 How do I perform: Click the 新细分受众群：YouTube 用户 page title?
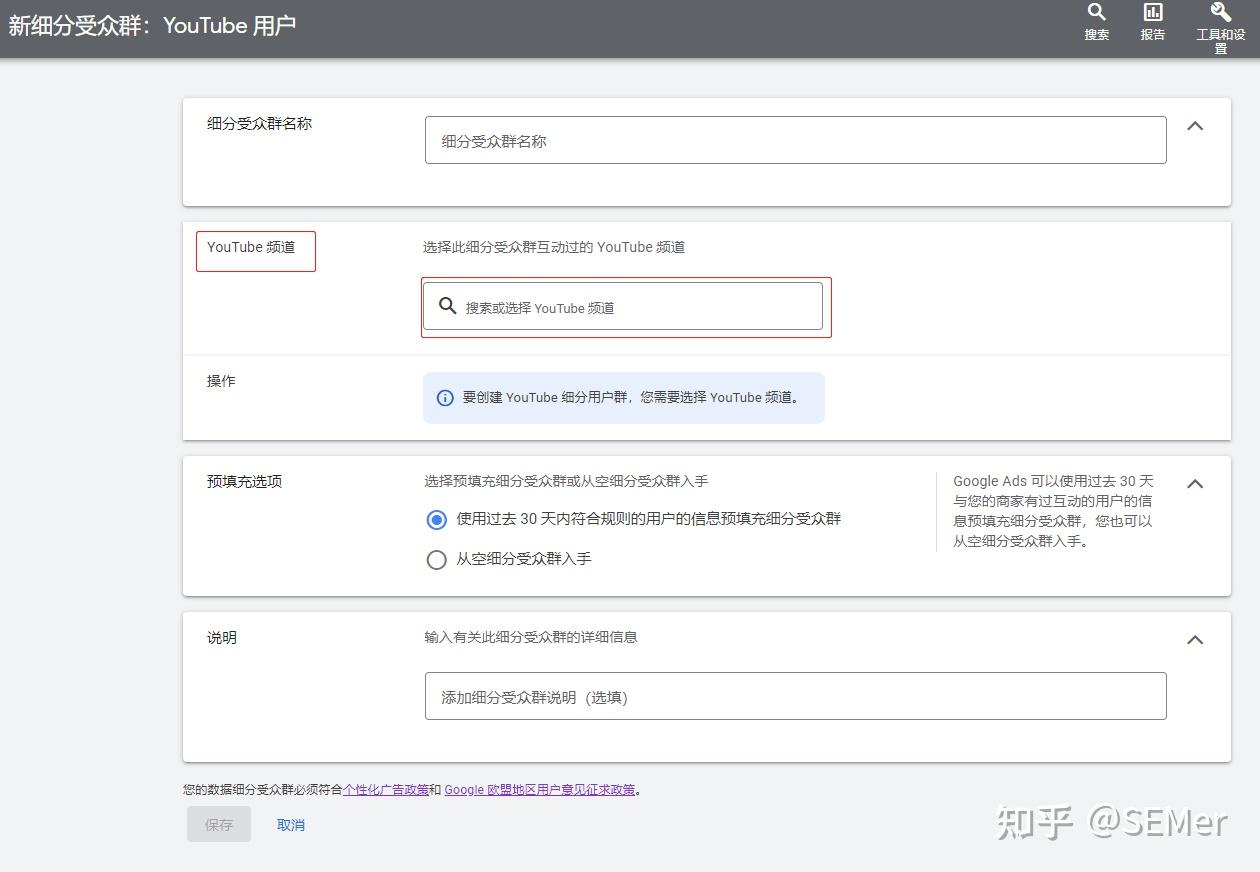[152, 25]
